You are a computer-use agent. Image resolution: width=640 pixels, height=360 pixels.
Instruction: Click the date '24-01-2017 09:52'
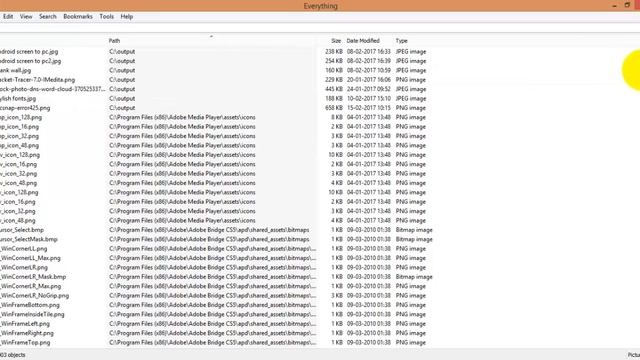point(369,89)
